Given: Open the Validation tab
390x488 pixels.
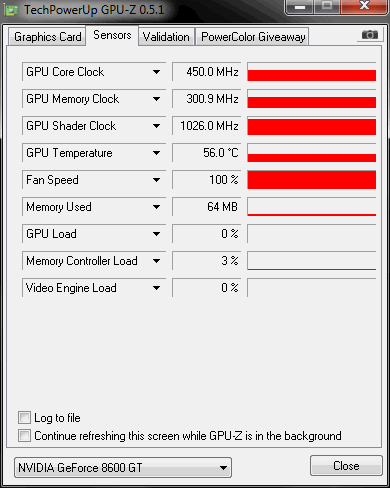Looking at the screenshot, I should (166, 37).
